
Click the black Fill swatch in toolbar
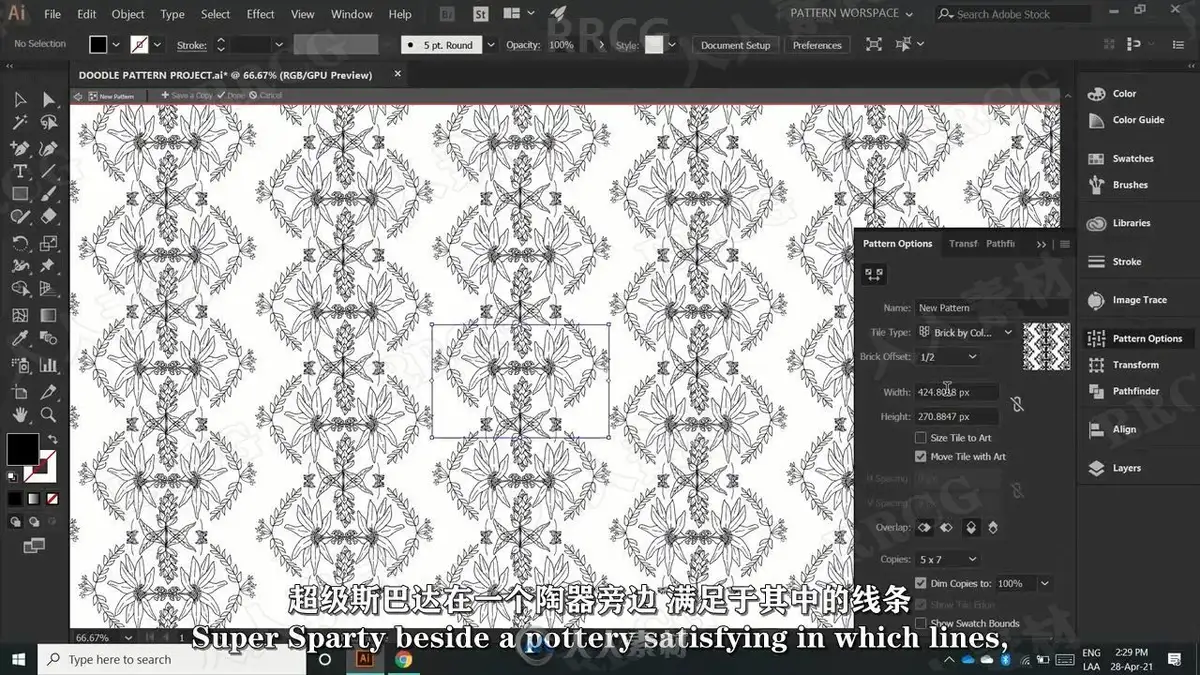point(22,450)
